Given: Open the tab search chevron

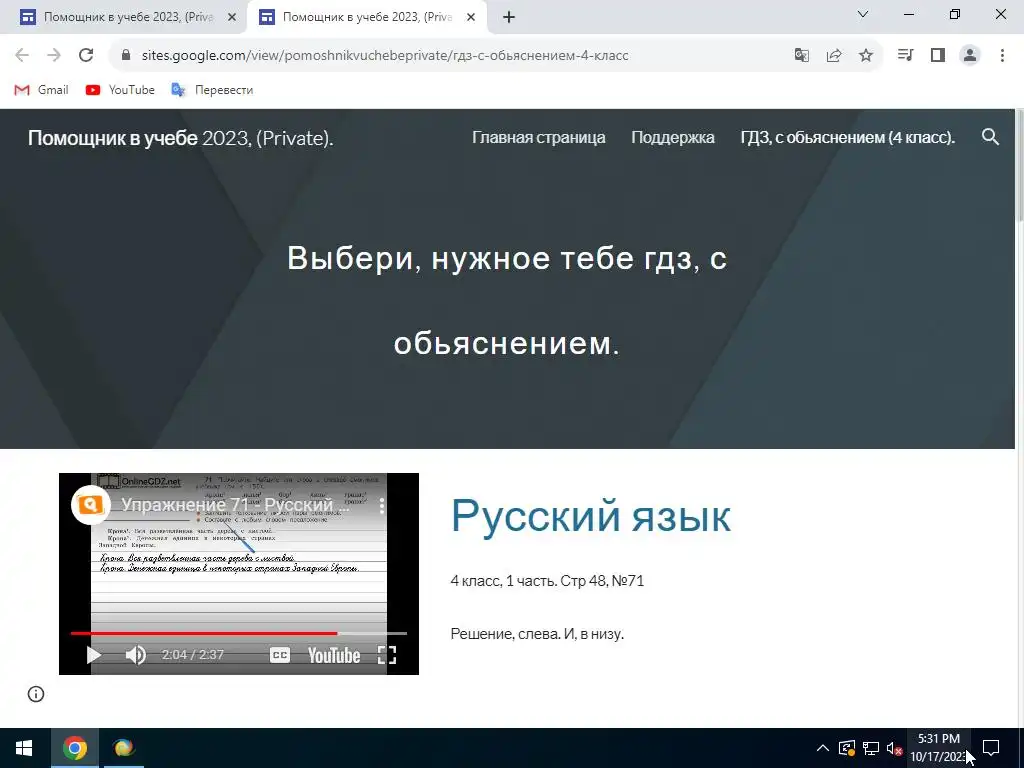Looking at the screenshot, I should click(x=863, y=14).
